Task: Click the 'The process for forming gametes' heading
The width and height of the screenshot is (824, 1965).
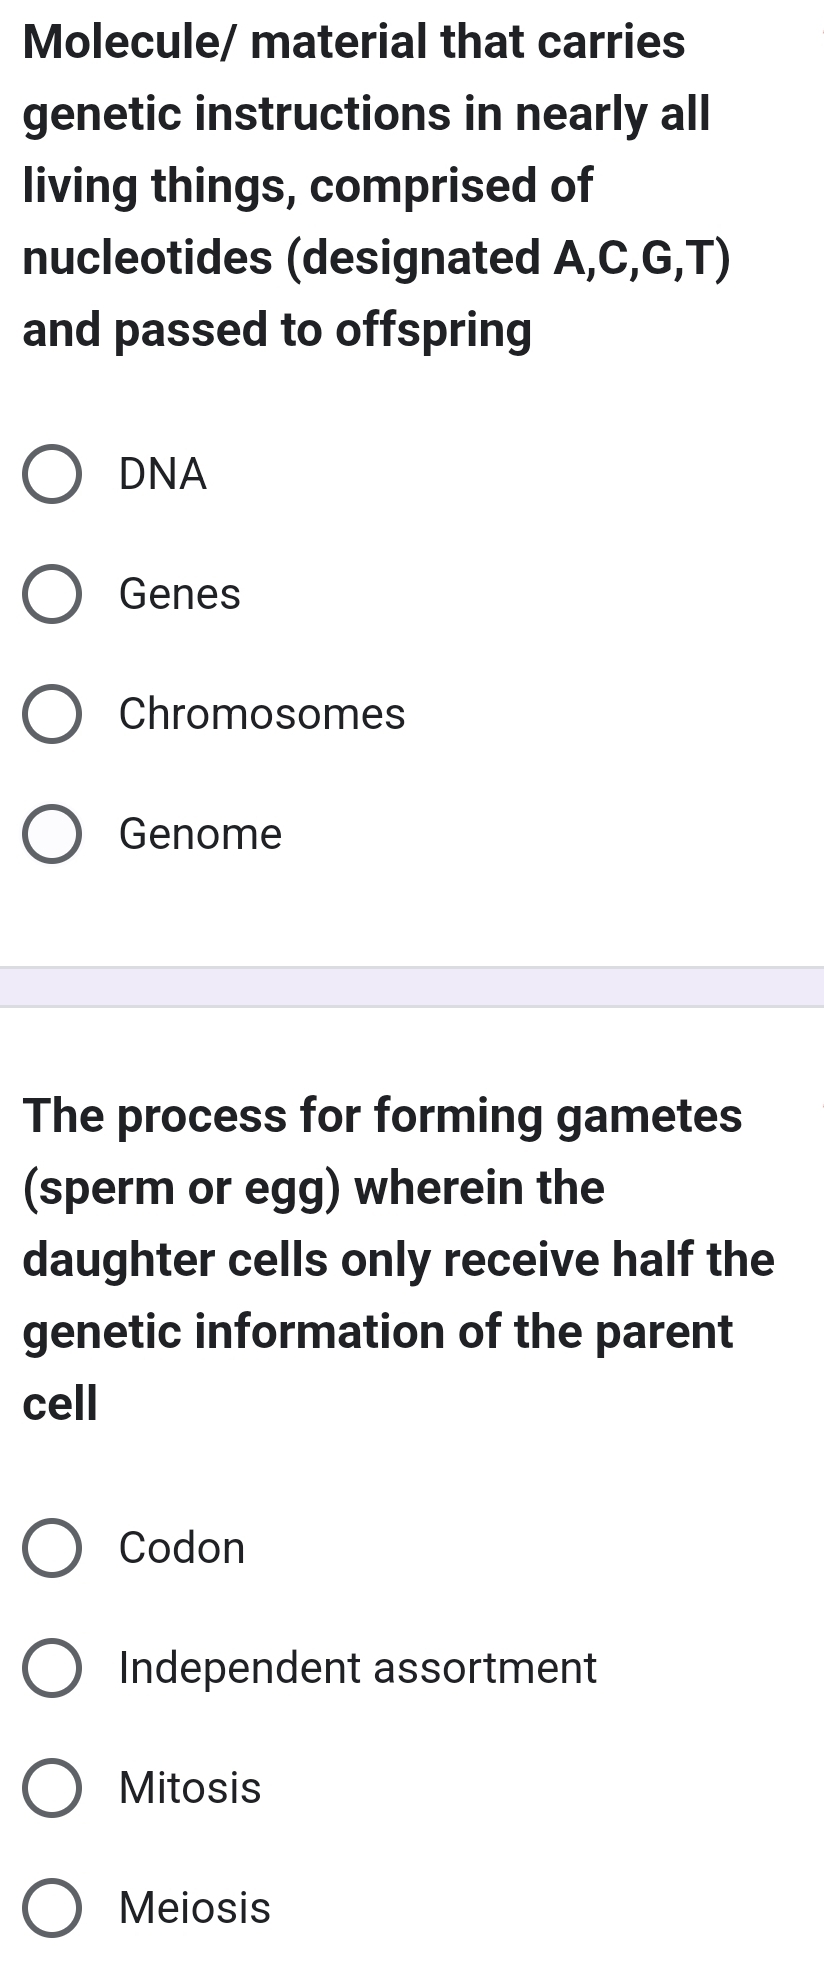Action: [383, 1115]
